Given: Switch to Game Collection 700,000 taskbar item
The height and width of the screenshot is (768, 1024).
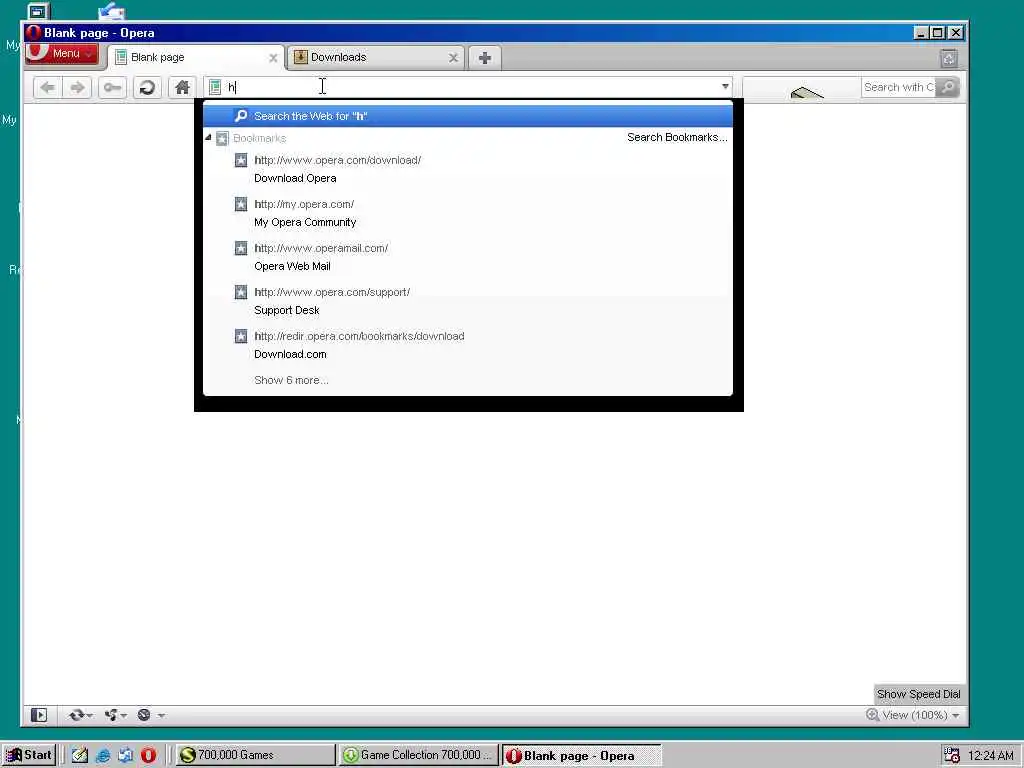Looking at the screenshot, I should click(419, 756).
